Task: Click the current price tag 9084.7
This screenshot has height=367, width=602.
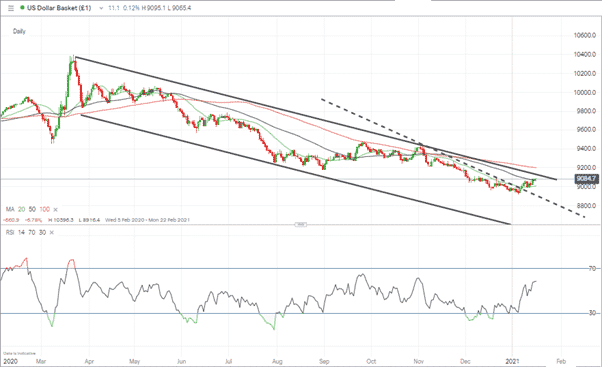Action: pyautogui.click(x=587, y=179)
